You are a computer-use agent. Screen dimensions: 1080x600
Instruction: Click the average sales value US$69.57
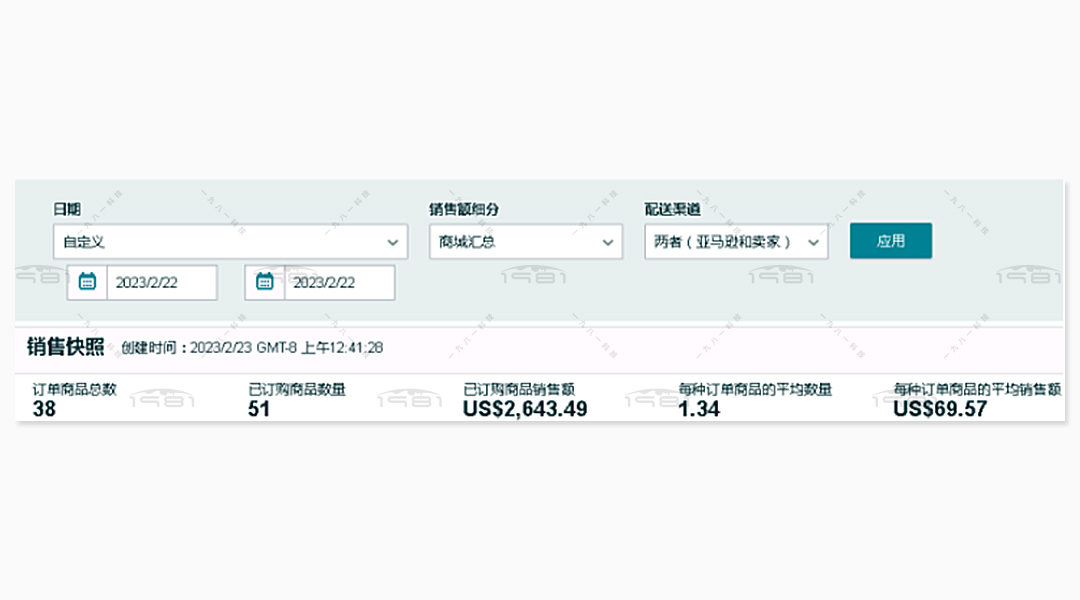(940, 409)
